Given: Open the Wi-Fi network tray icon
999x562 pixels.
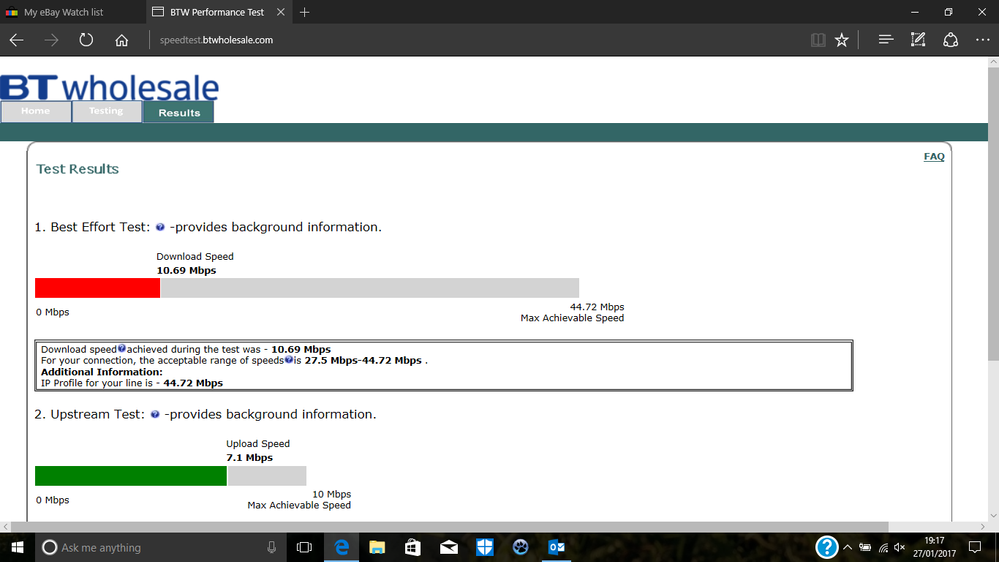Looking at the screenshot, I should (x=883, y=547).
